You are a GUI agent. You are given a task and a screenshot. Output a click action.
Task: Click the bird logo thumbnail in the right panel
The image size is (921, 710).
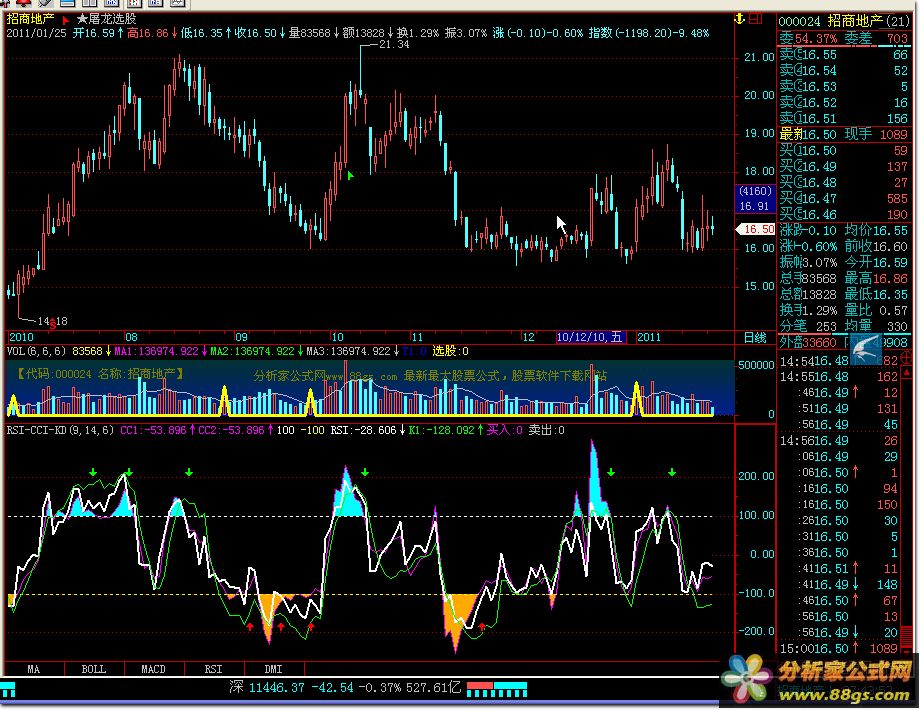coord(866,349)
